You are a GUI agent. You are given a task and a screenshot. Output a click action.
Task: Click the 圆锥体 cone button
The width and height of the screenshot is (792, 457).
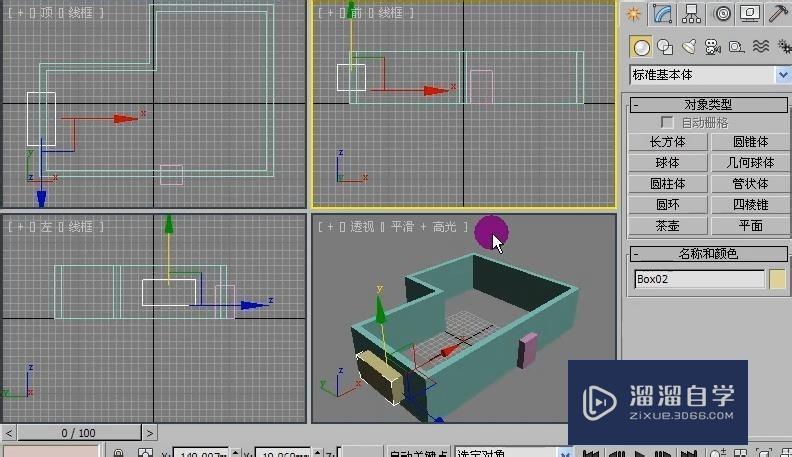(x=751, y=142)
